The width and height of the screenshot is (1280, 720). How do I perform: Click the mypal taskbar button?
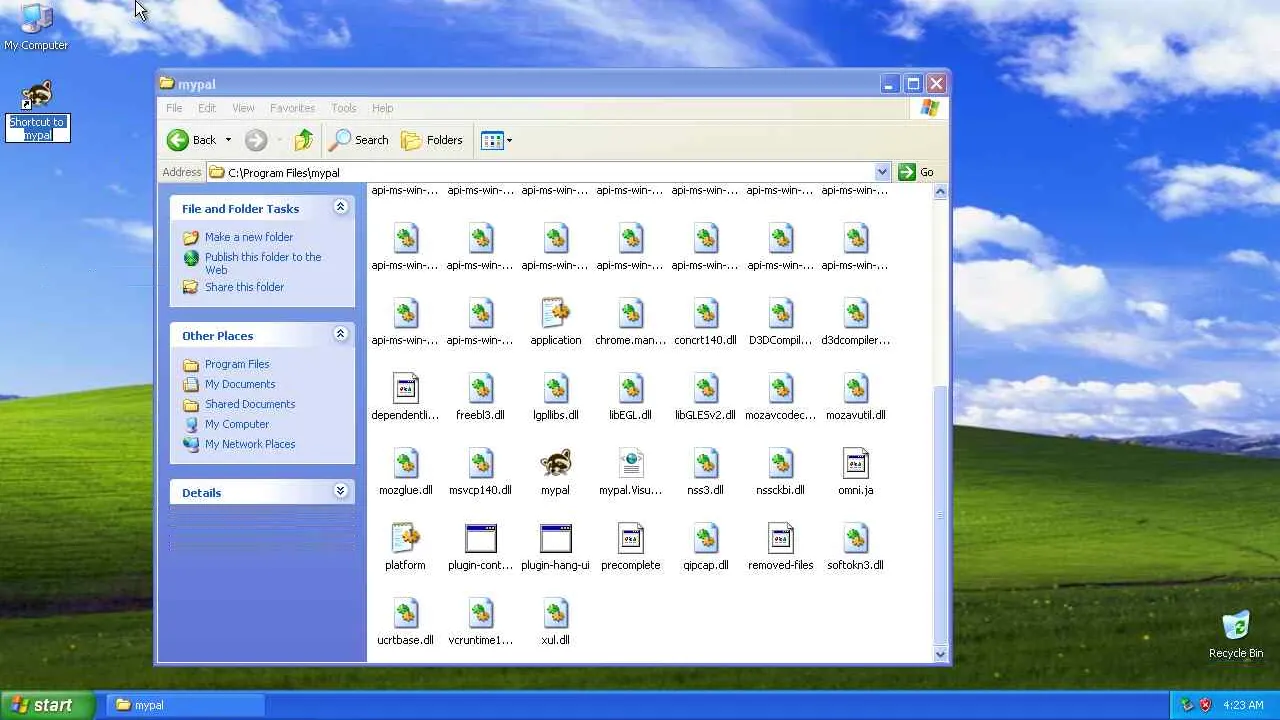tap(185, 705)
